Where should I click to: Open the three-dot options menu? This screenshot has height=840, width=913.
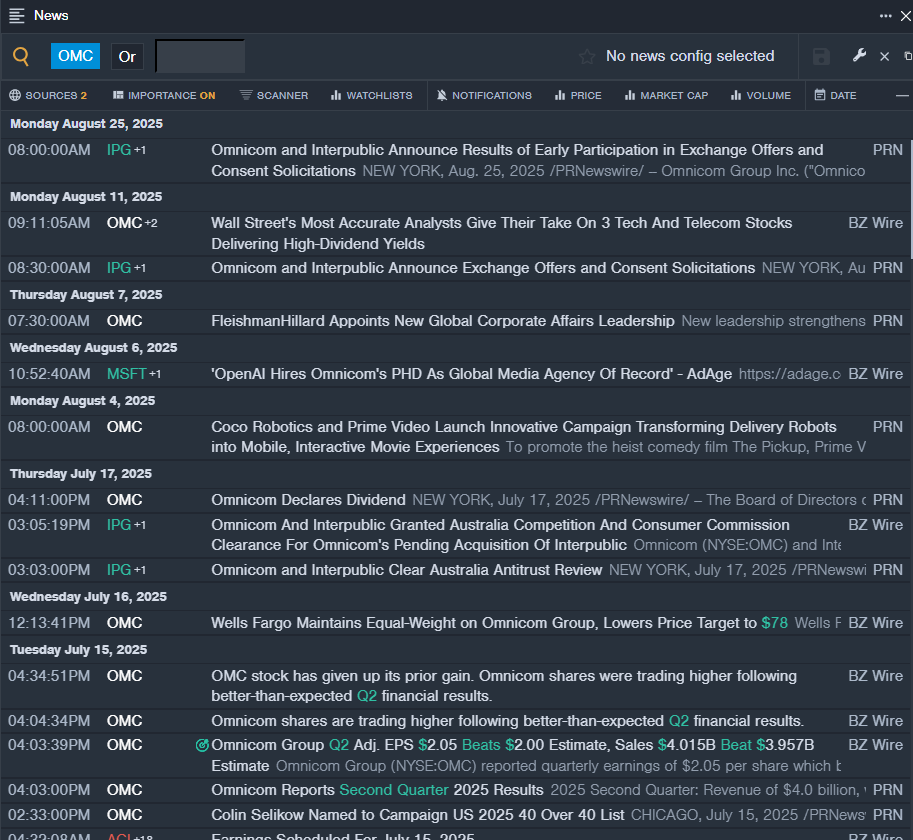coord(885,16)
